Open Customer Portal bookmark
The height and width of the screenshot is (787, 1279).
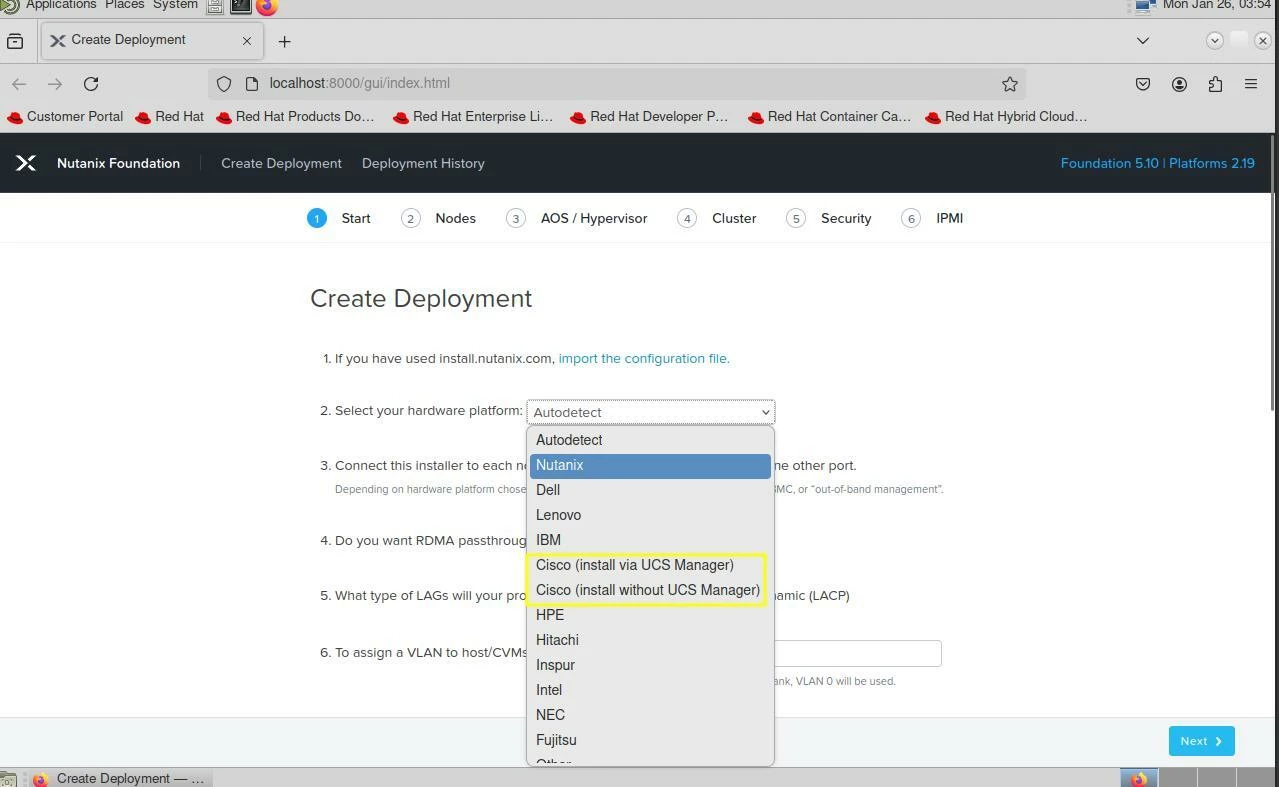pyautogui.click(x=65, y=117)
